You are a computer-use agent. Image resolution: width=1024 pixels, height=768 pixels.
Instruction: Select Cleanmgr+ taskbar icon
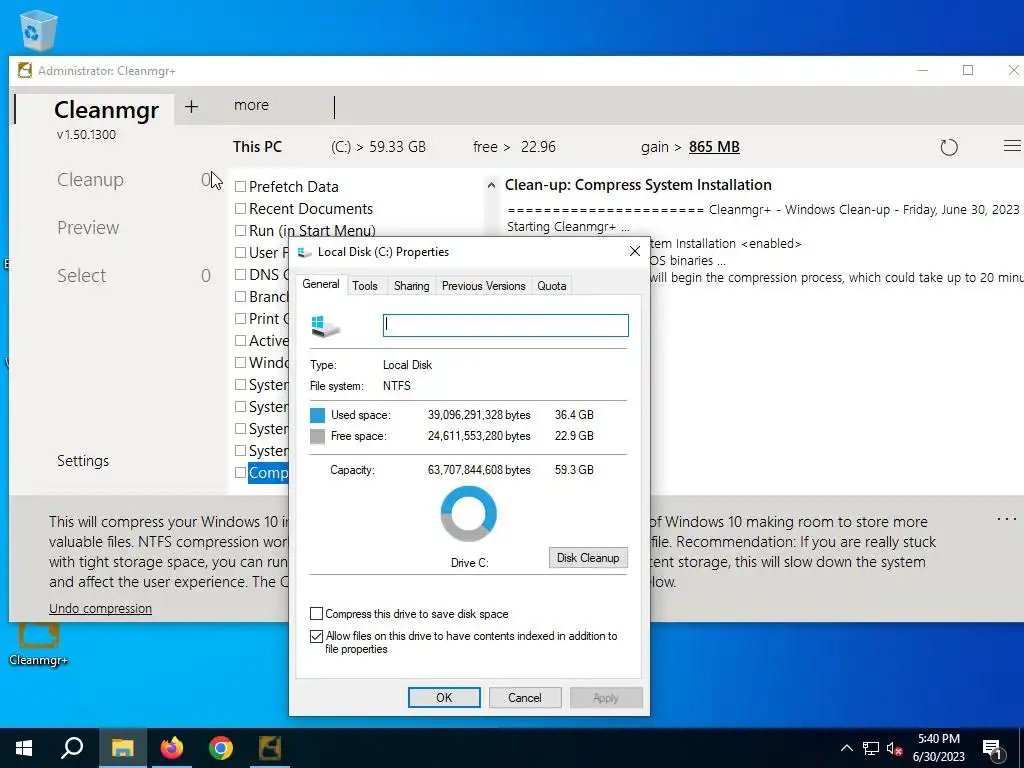click(270, 748)
